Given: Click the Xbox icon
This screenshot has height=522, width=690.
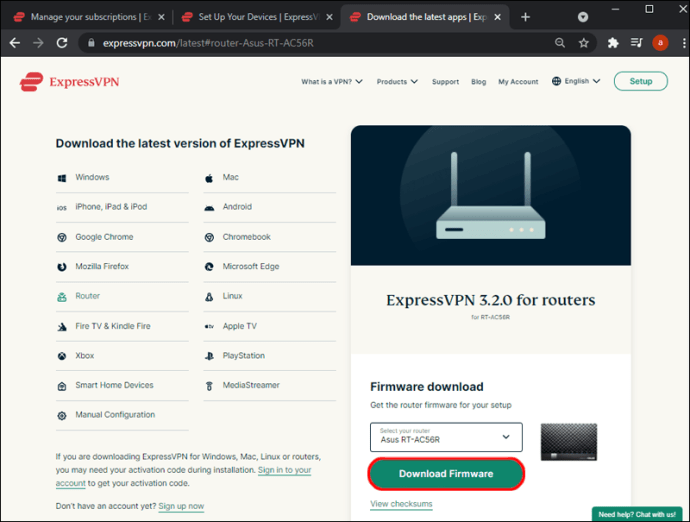Looking at the screenshot, I should click(x=62, y=356).
